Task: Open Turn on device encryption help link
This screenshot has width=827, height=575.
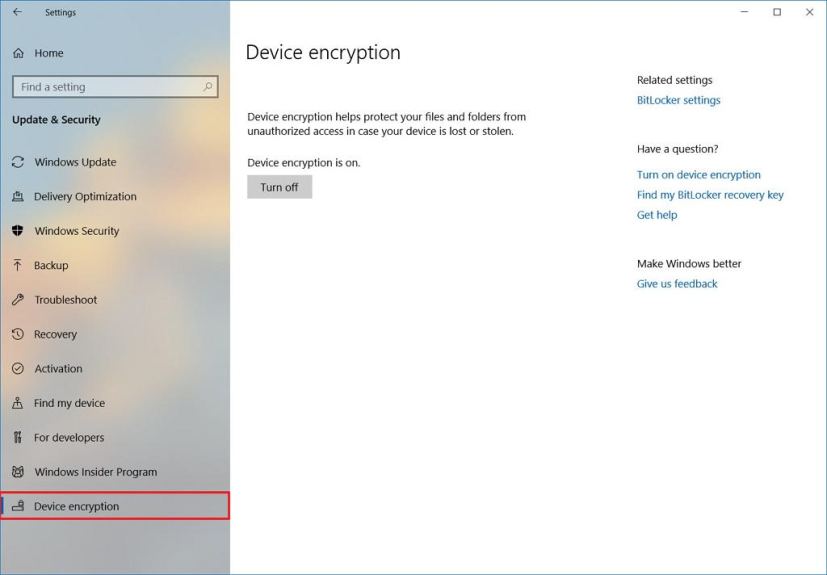Action: click(698, 175)
